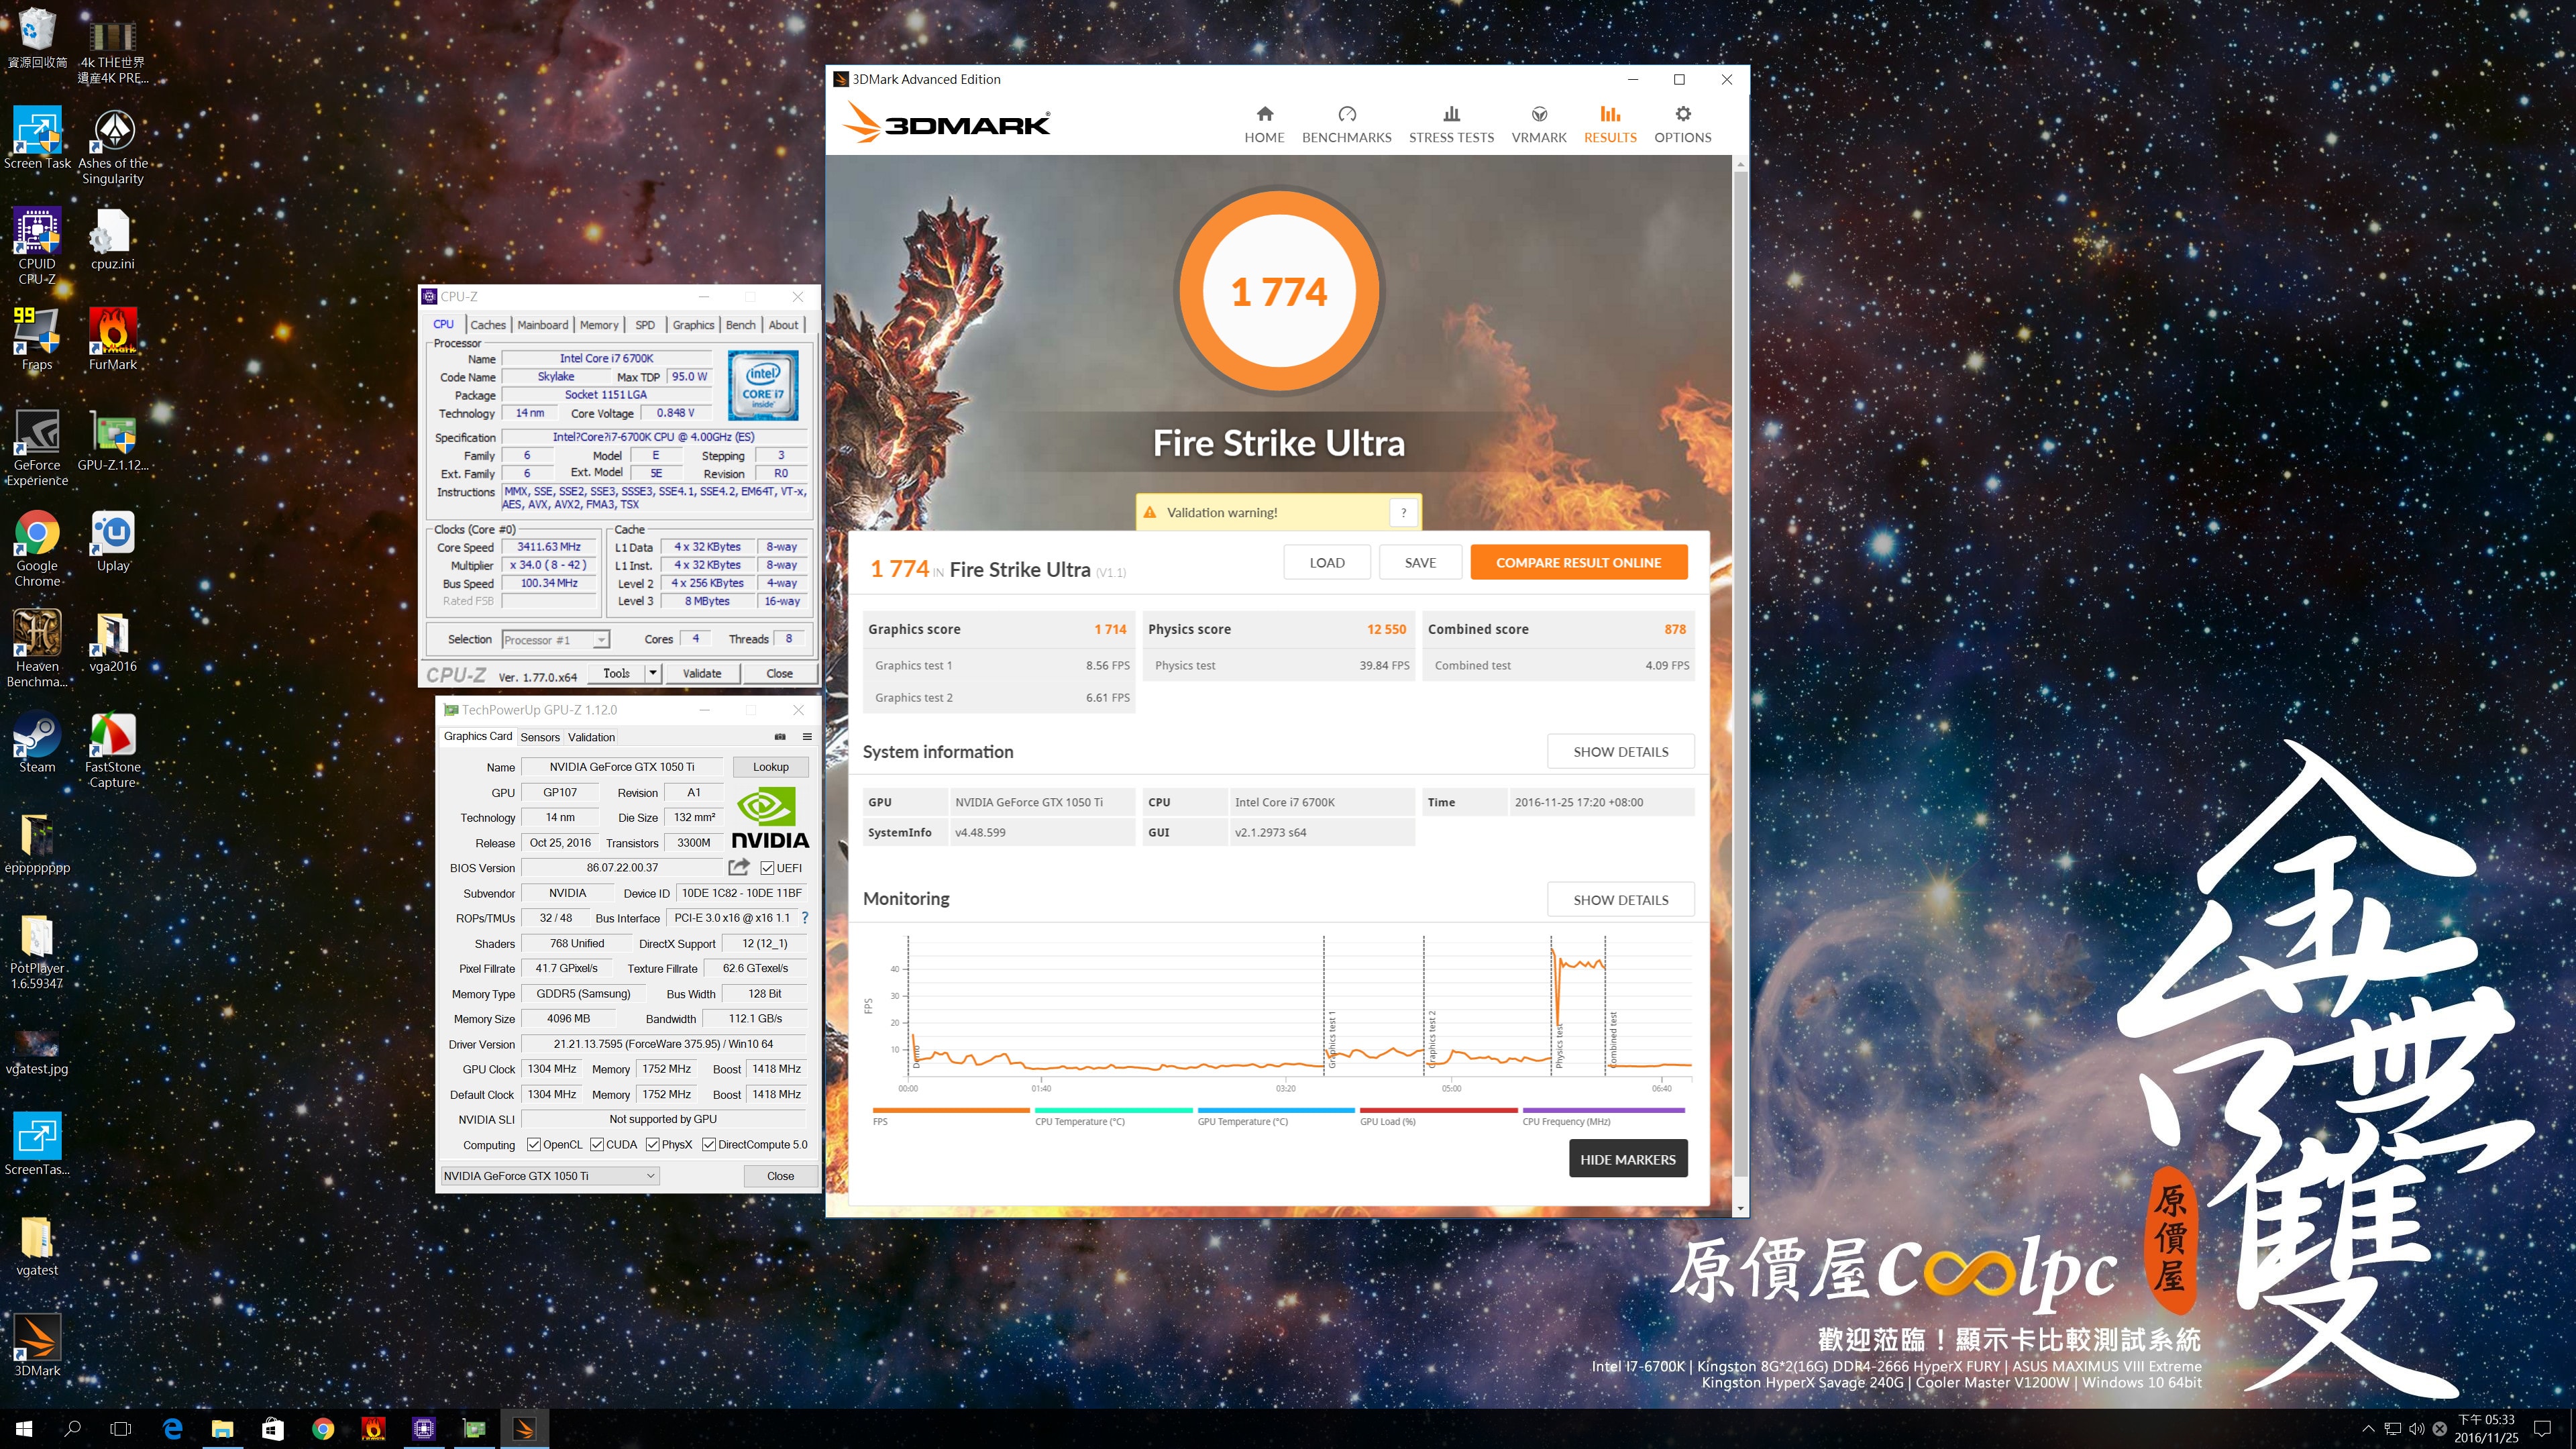
Task: Toggle OpenCL checkbox in GPU-Z
Action: pos(534,1145)
